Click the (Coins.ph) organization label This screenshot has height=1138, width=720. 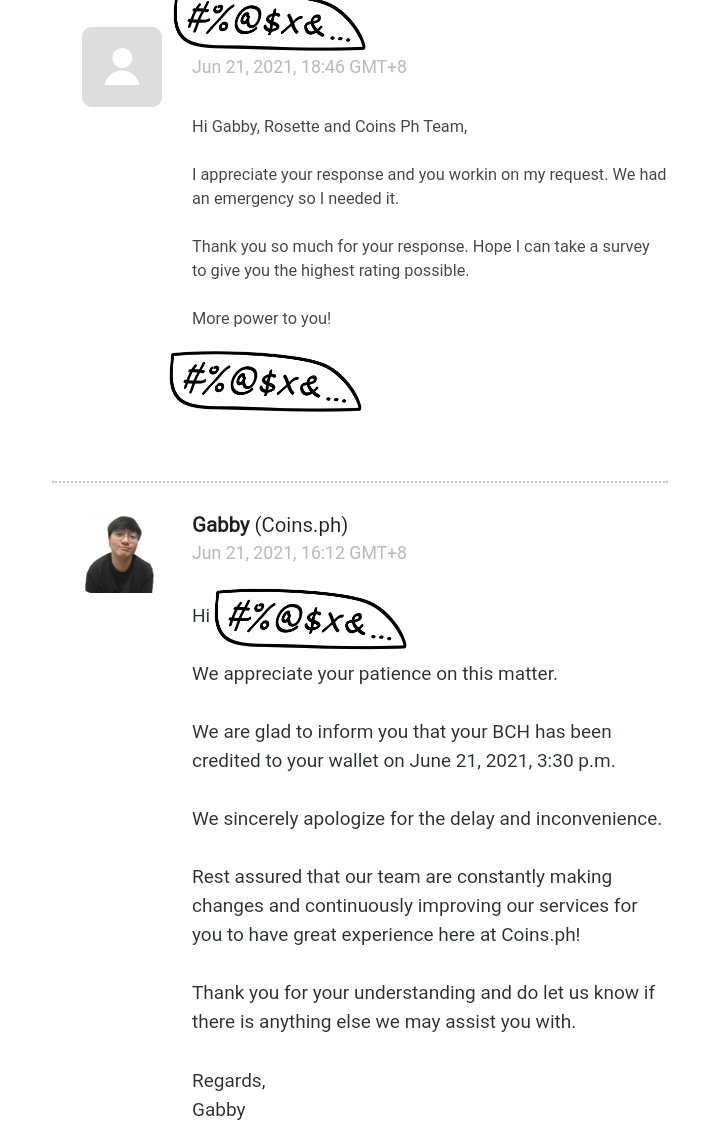[x=301, y=525]
